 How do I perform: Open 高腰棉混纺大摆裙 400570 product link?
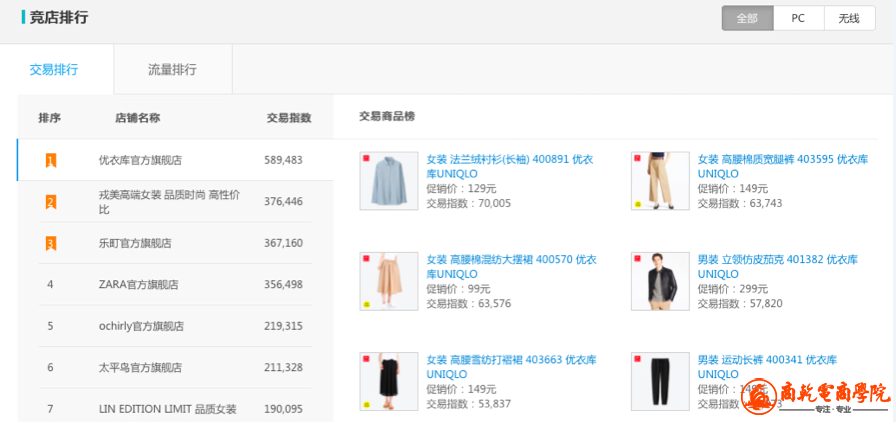tap(511, 266)
